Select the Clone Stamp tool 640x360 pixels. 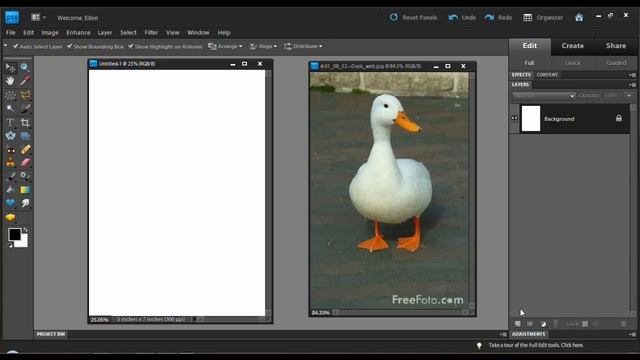[10, 163]
